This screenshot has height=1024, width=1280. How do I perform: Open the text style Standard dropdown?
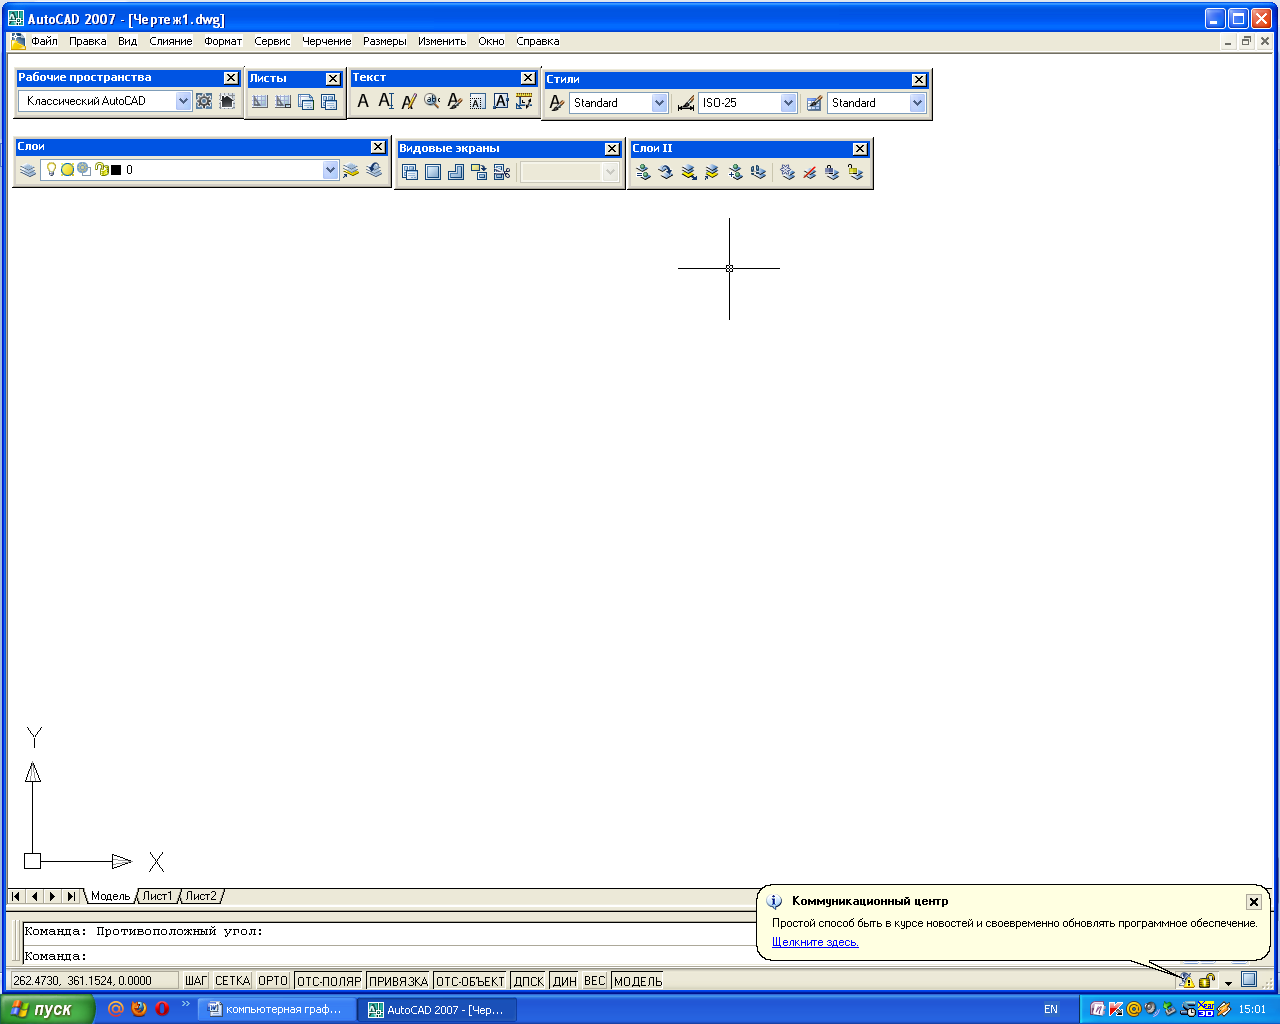(x=659, y=103)
